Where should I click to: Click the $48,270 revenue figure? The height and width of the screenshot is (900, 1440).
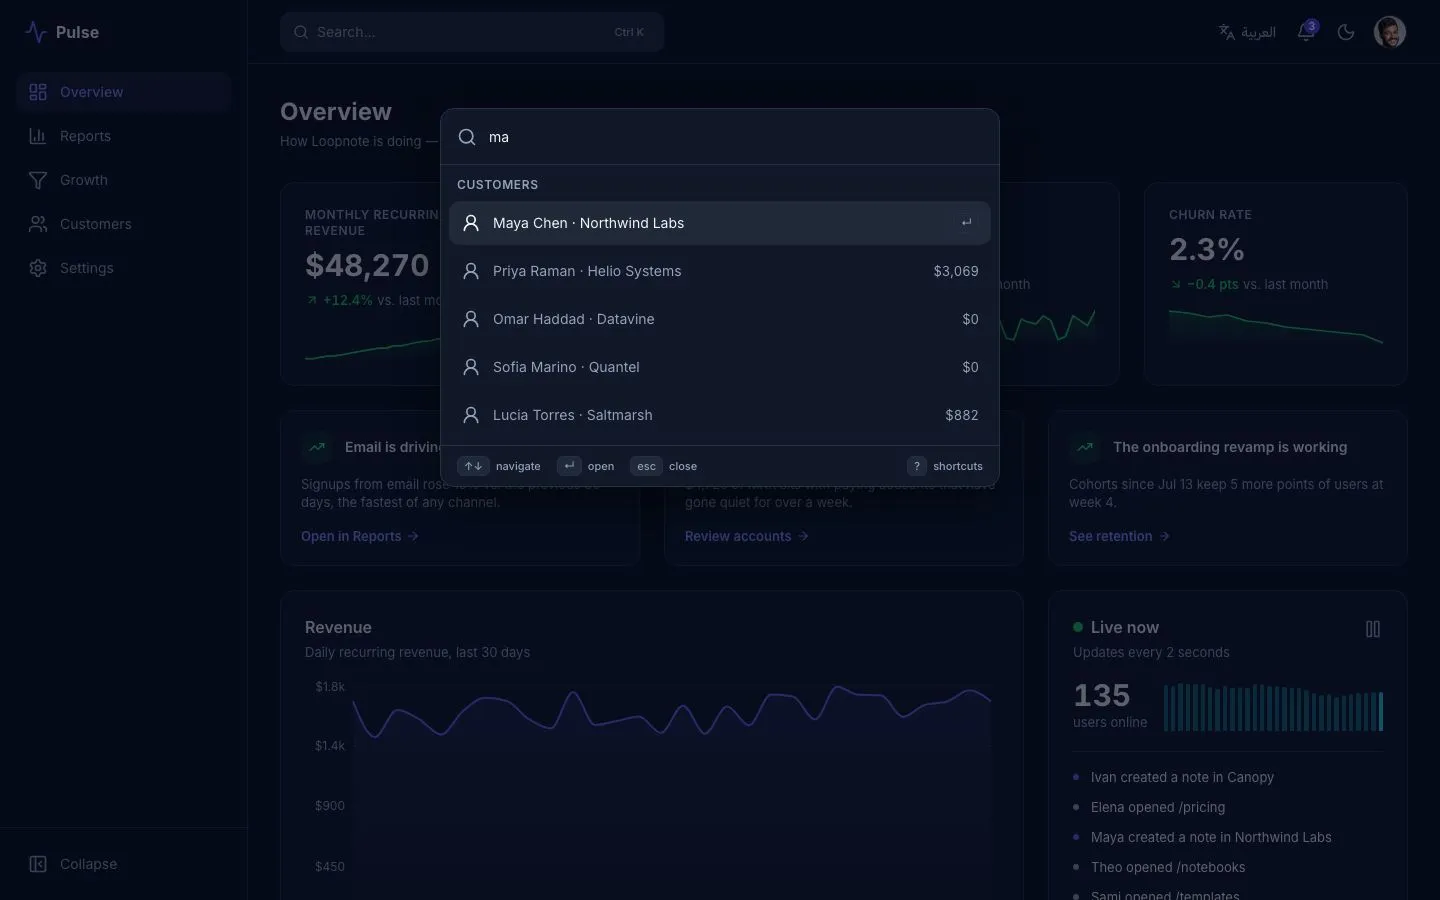point(367,265)
